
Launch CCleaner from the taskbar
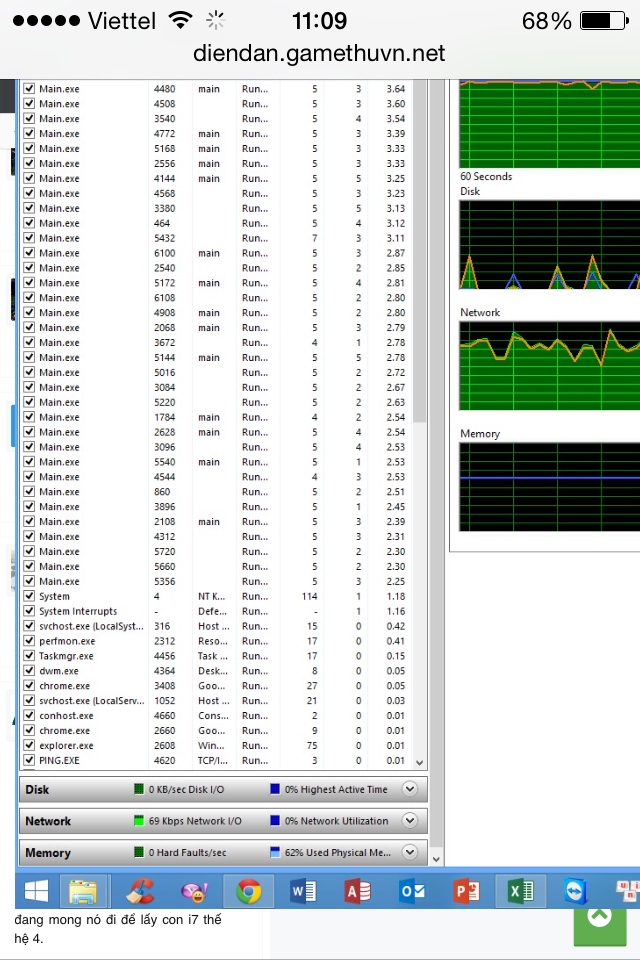(x=140, y=890)
